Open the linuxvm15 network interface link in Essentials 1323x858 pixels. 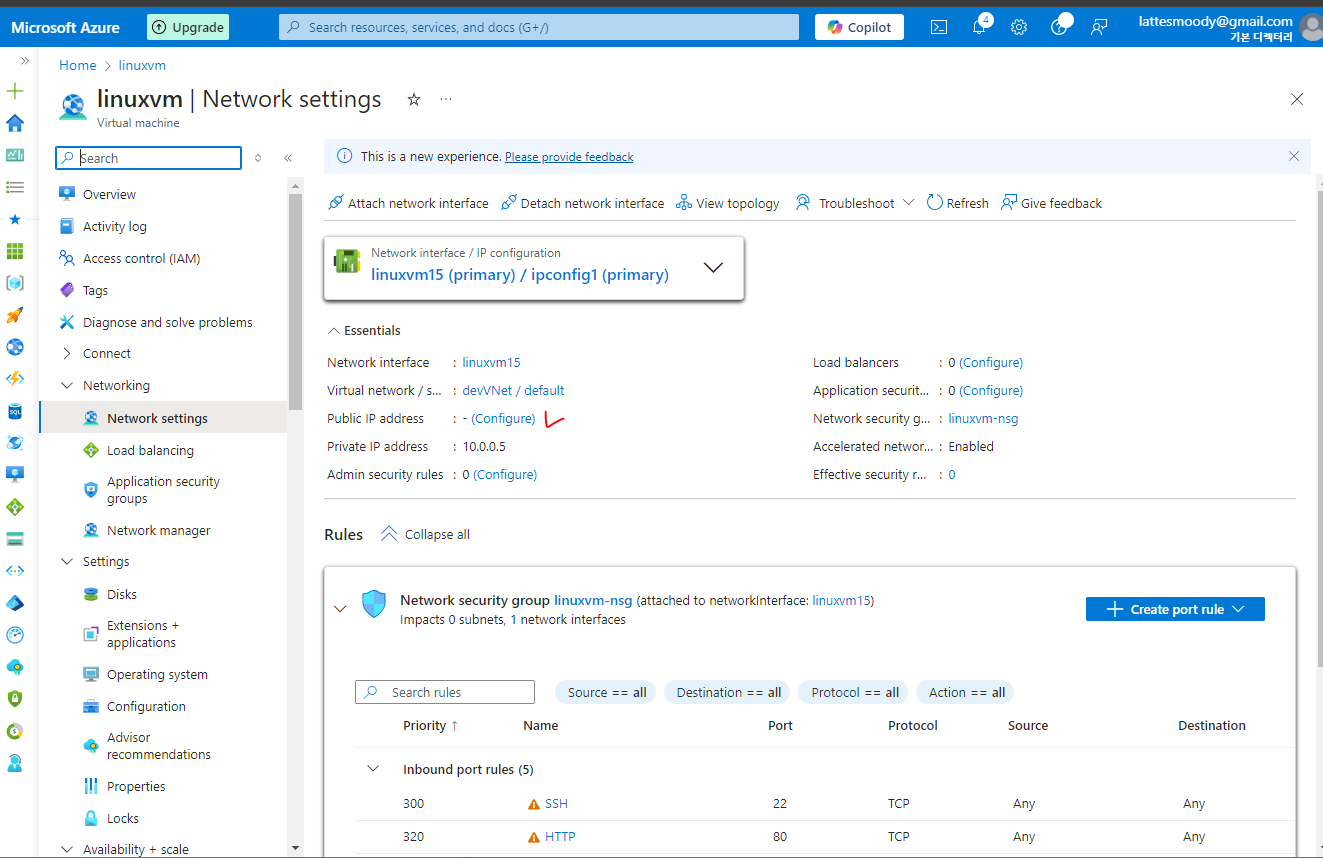pyautogui.click(x=491, y=362)
